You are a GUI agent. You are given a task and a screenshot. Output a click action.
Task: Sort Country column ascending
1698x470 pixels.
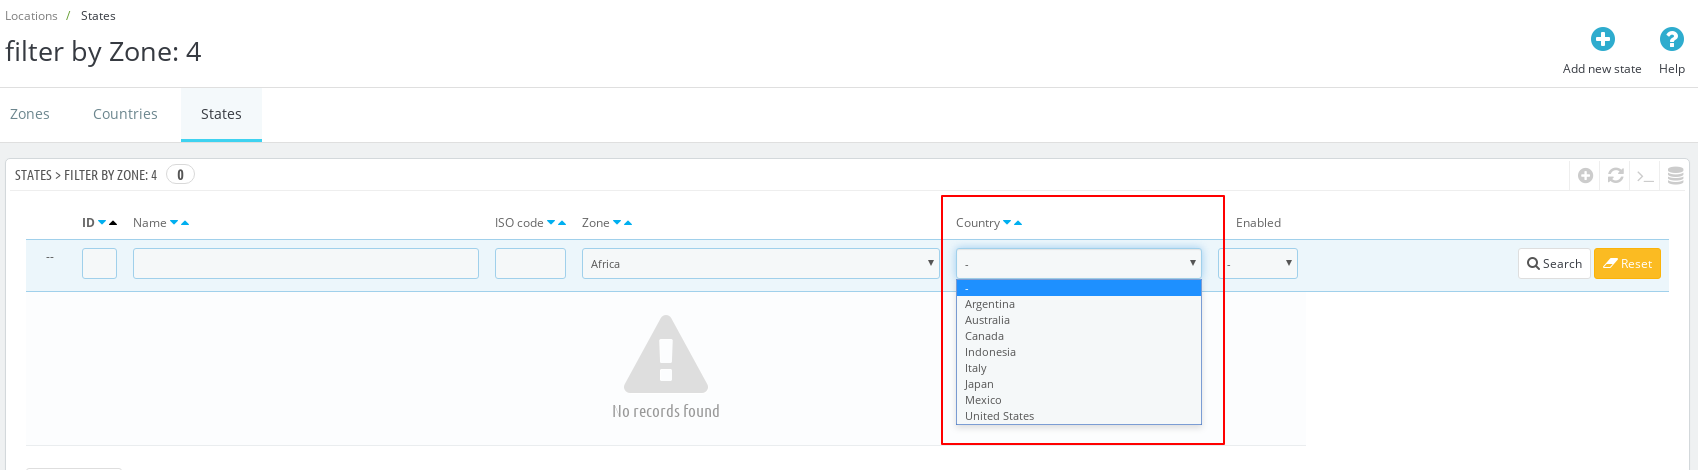[x=1018, y=223]
